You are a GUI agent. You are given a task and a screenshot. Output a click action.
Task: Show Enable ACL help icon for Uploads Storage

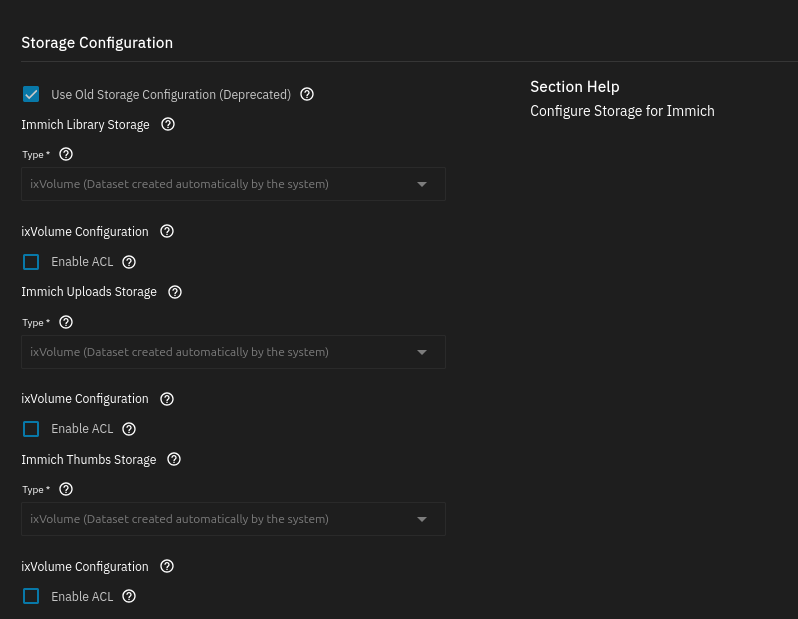click(129, 429)
